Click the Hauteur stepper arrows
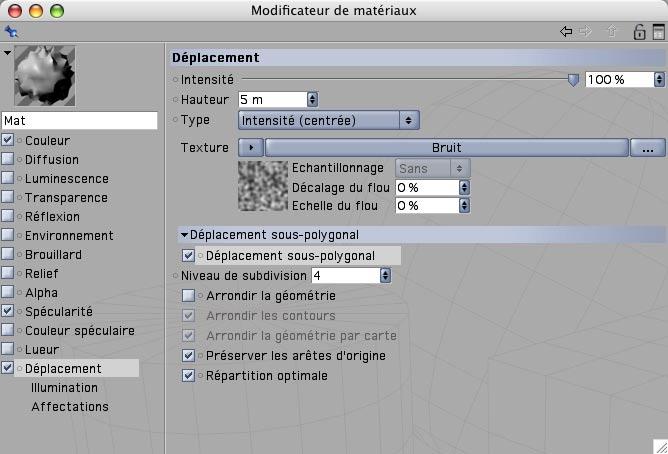Screen dimensions: 668x454 [x=312, y=100]
